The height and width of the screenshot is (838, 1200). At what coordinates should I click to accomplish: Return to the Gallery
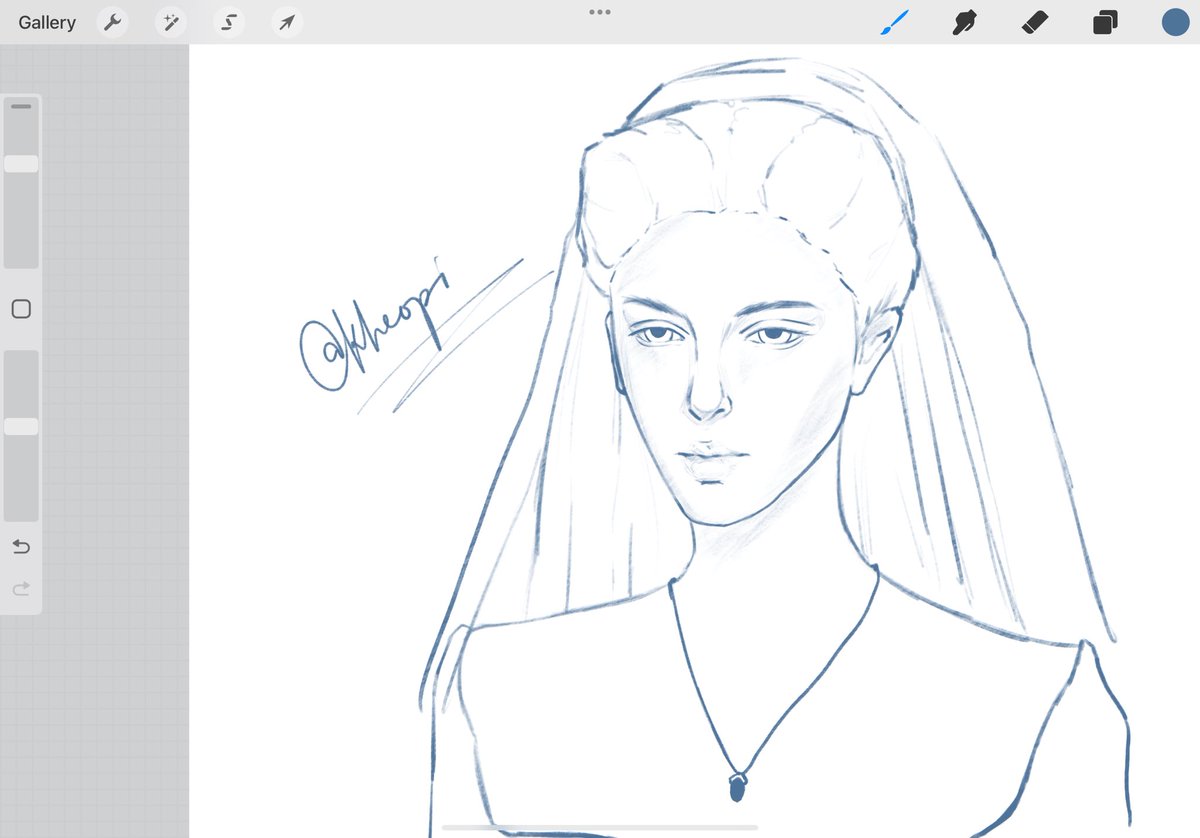pos(46,22)
